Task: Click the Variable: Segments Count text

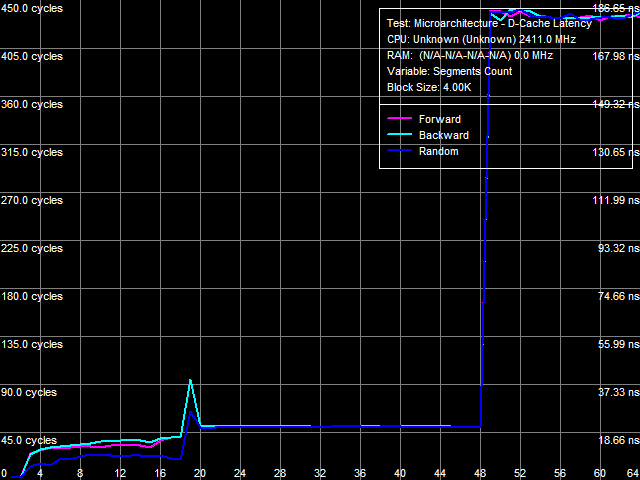Action: (449, 72)
